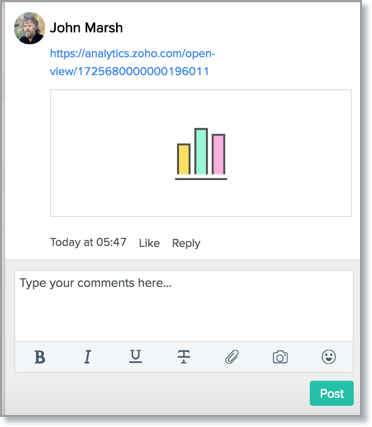Post the comment
This screenshot has height=427, width=372.
coord(332,393)
